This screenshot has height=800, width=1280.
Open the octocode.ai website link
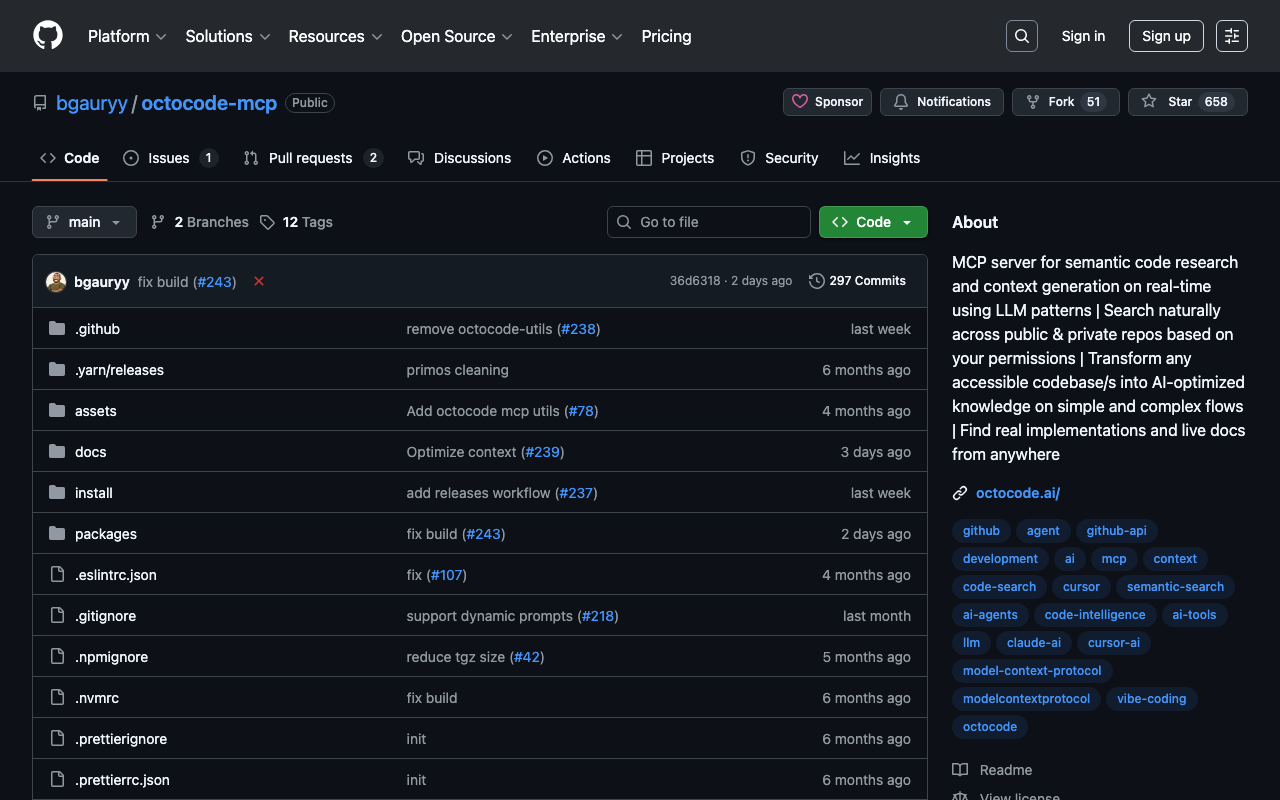(x=1017, y=493)
